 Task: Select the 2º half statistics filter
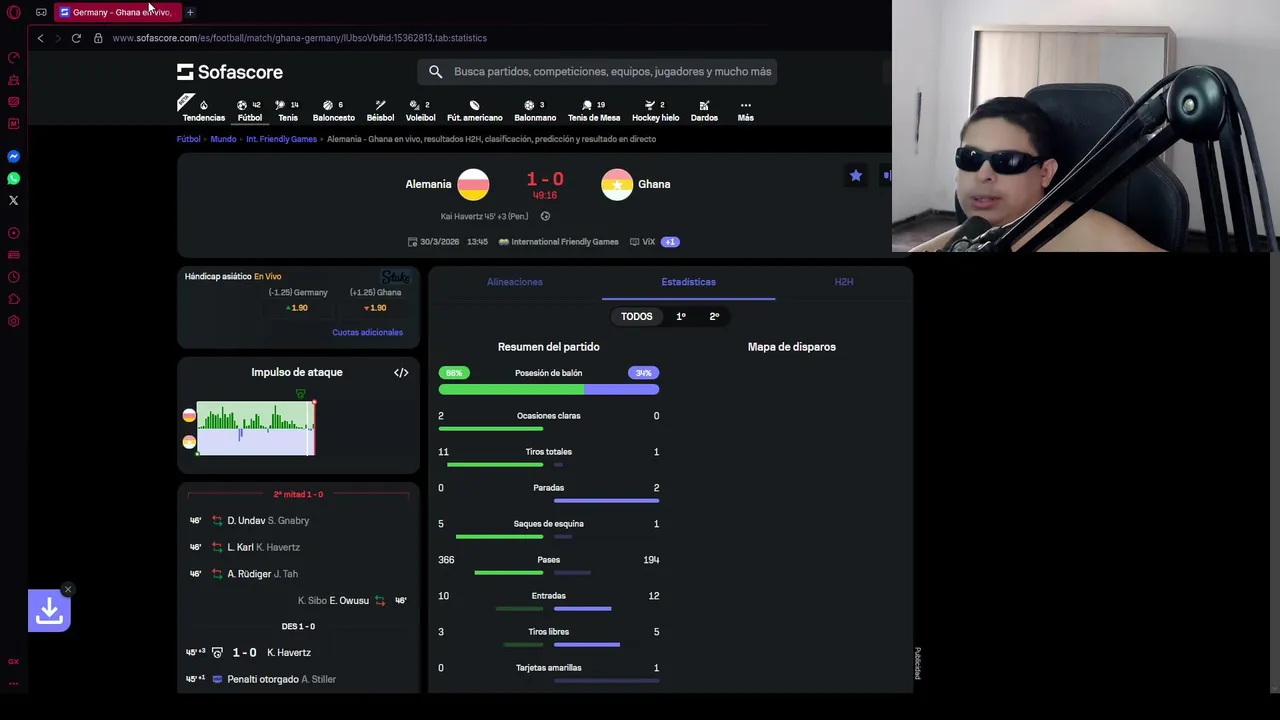click(x=714, y=316)
